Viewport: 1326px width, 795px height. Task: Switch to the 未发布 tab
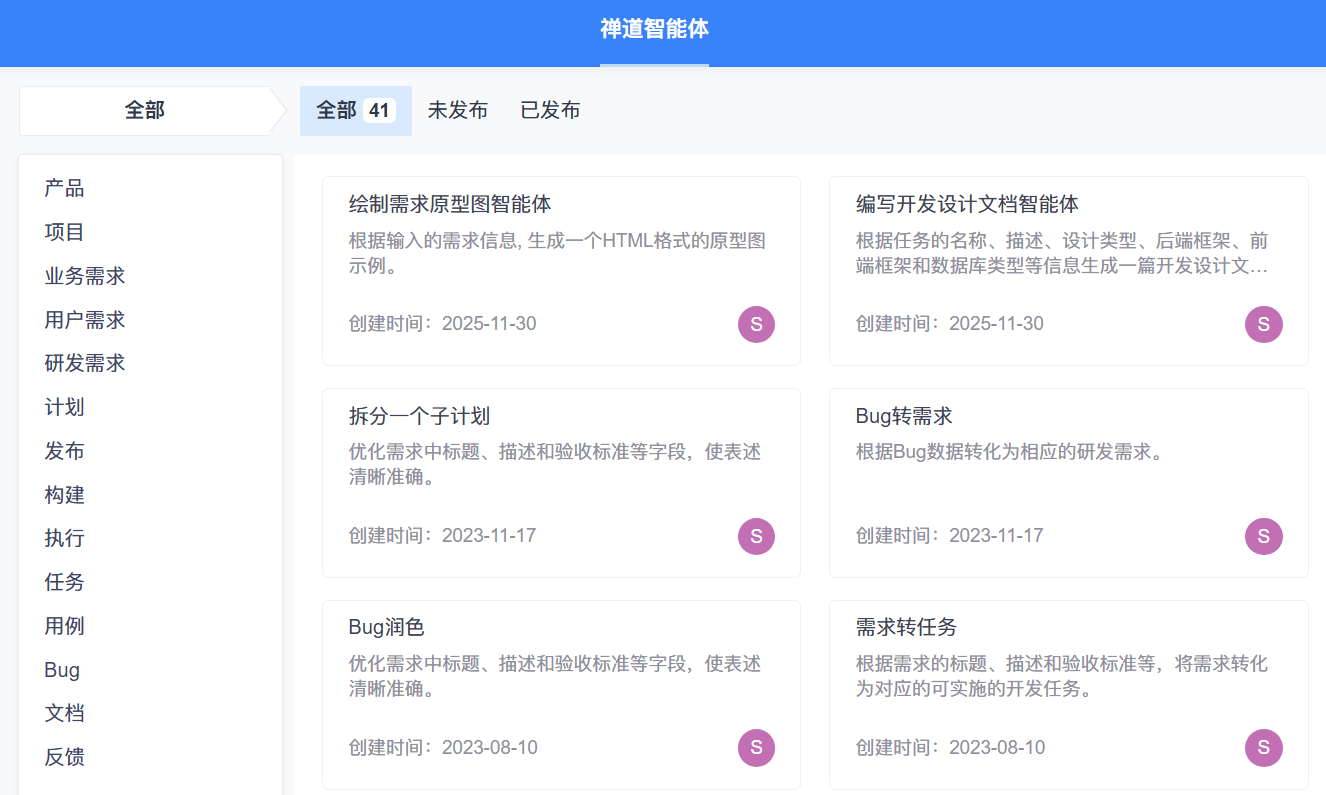458,110
